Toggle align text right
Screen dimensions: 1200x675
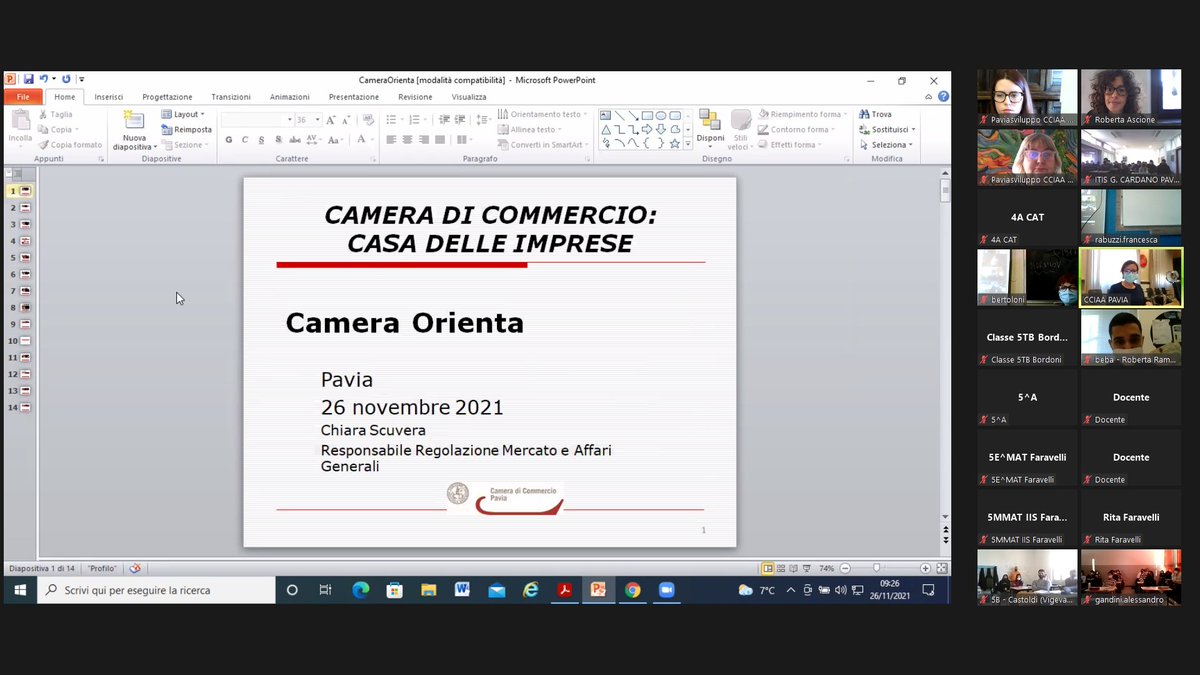pos(423,140)
